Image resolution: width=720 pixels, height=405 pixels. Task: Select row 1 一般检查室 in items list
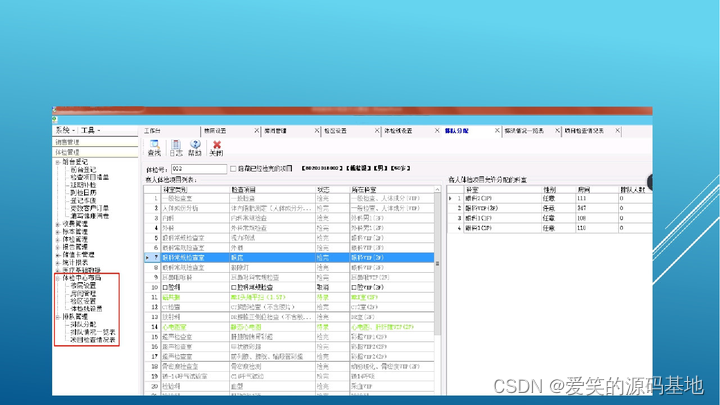click(289, 198)
